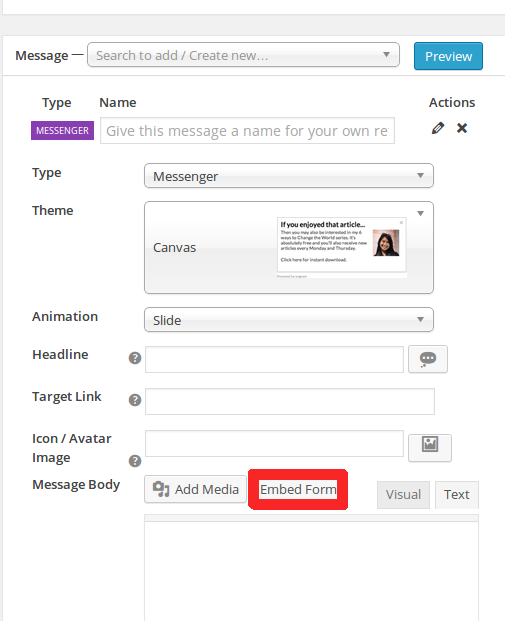The image size is (505, 621).
Task: Click the Target Link text field
Action: click(x=290, y=401)
